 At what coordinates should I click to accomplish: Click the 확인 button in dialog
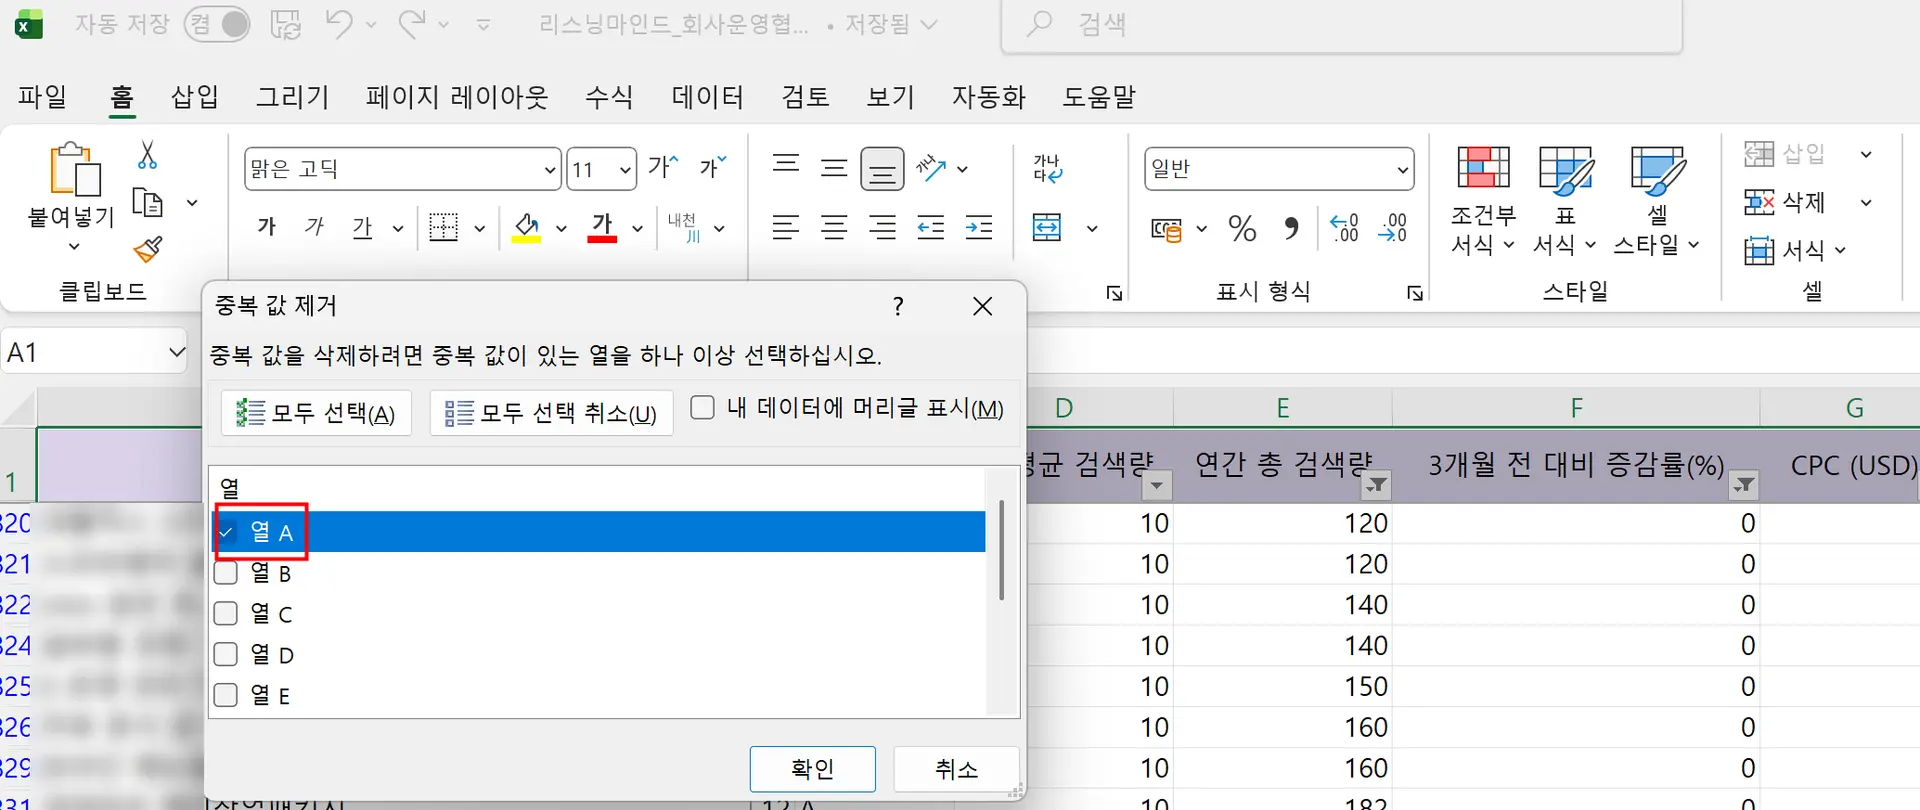point(812,769)
